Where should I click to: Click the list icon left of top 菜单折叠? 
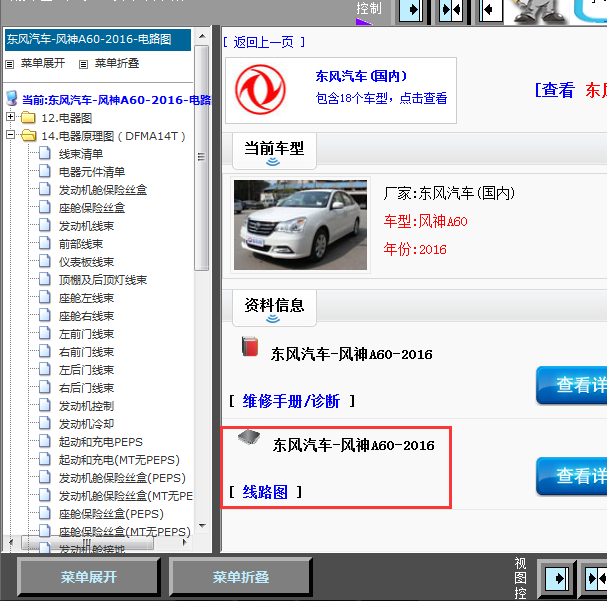[x=83, y=64]
